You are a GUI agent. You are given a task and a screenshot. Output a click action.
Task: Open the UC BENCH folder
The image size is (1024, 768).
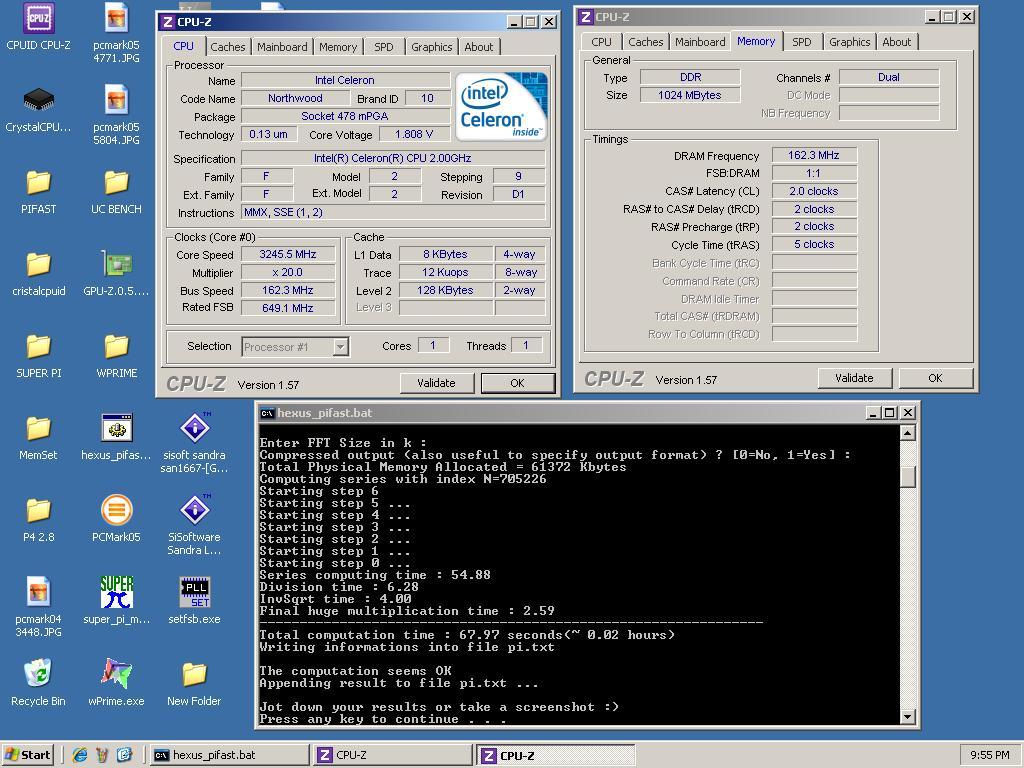116,191
